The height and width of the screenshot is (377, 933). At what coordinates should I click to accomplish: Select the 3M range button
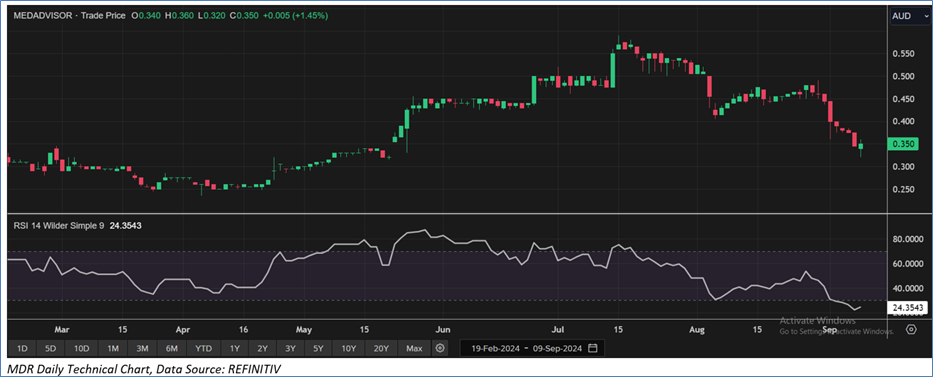[142, 348]
